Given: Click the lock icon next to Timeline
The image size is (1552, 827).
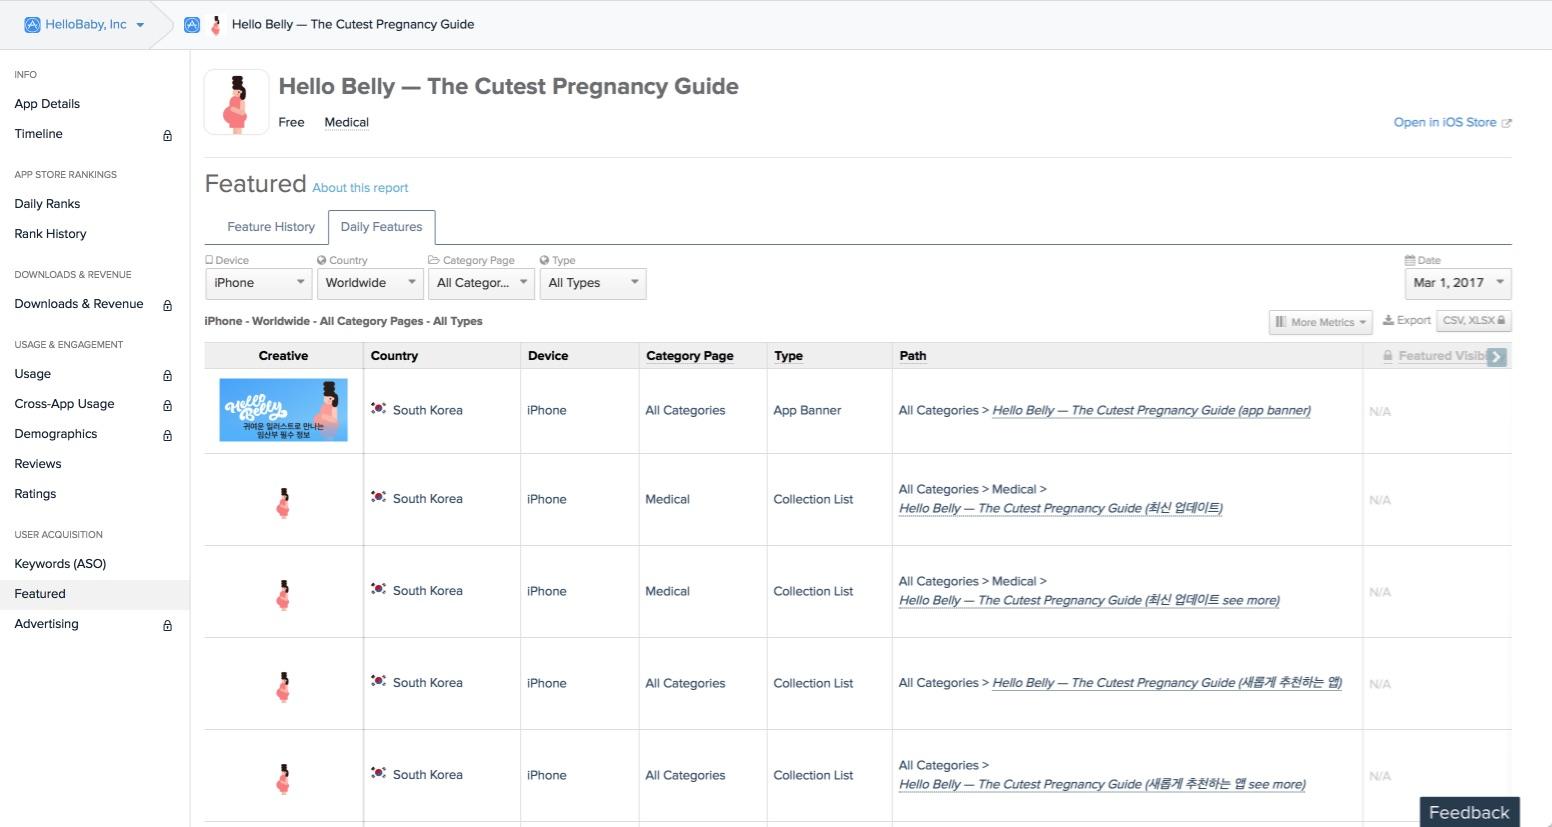Looking at the screenshot, I should [x=167, y=135].
